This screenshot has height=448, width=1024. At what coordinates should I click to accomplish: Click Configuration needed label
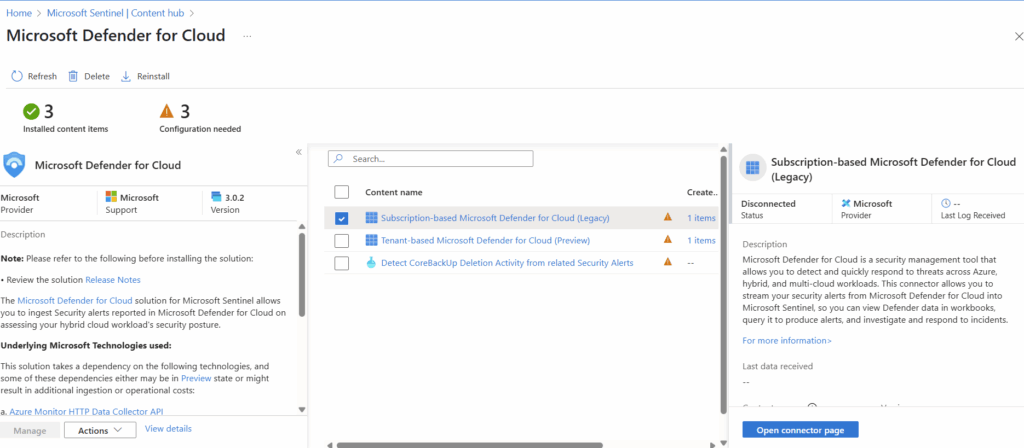(200, 129)
